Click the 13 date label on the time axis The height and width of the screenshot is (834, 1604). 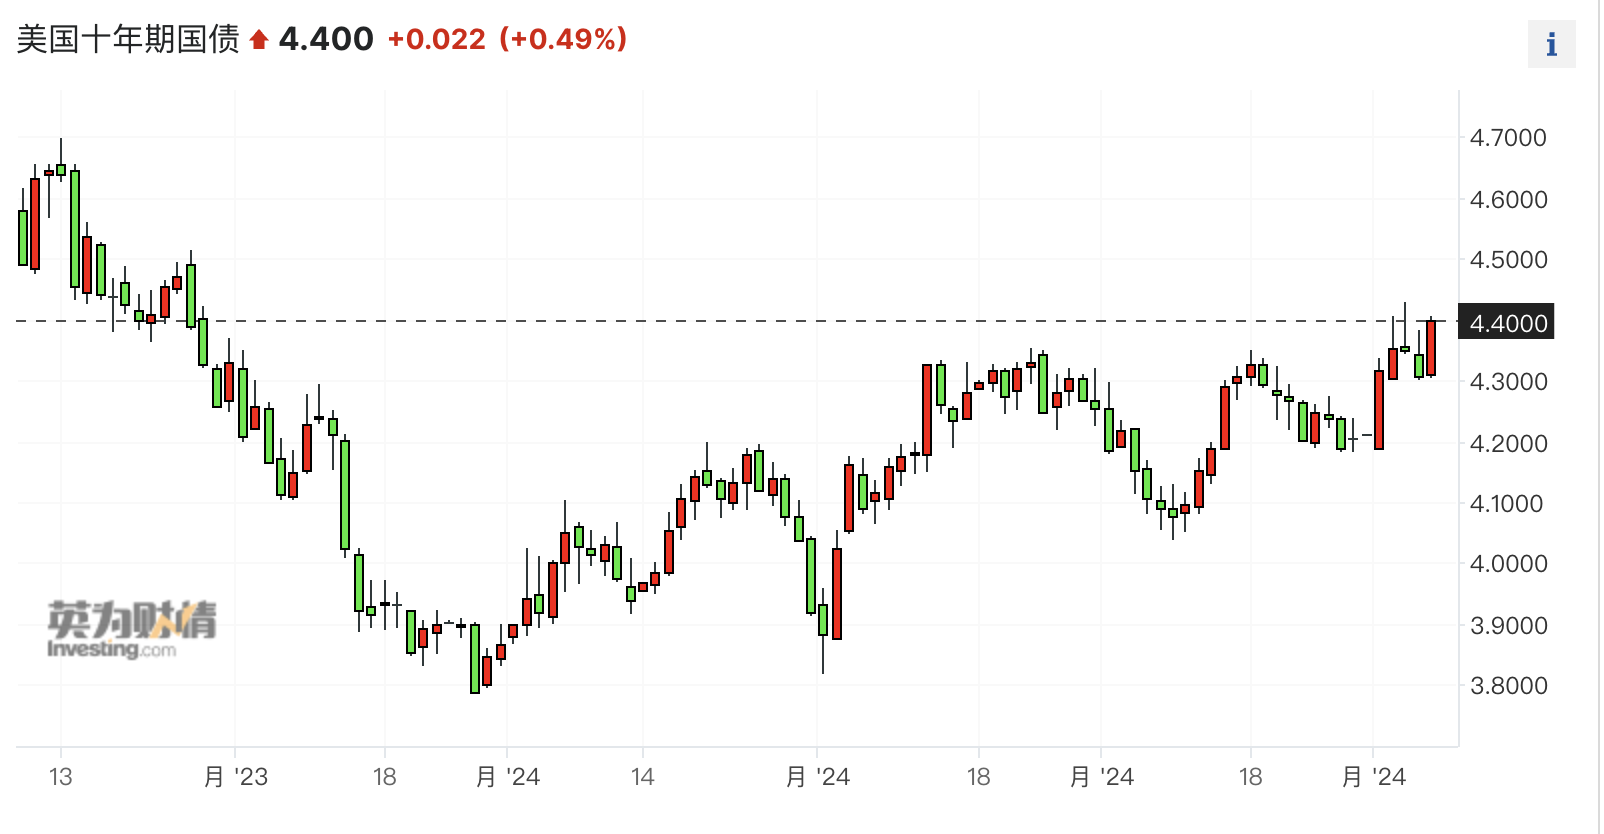pos(60,777)
